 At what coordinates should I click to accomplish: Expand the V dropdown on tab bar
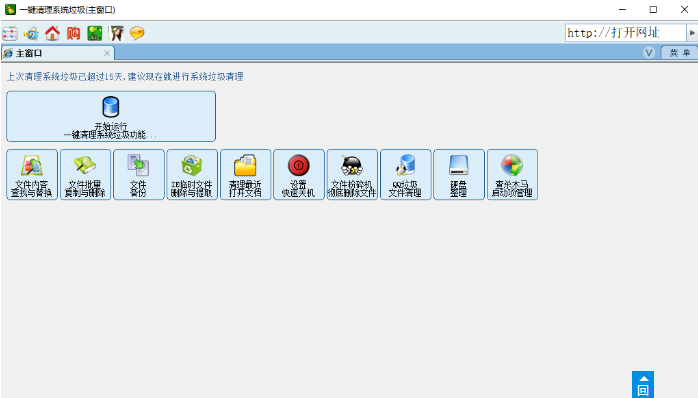pos(649,53)
